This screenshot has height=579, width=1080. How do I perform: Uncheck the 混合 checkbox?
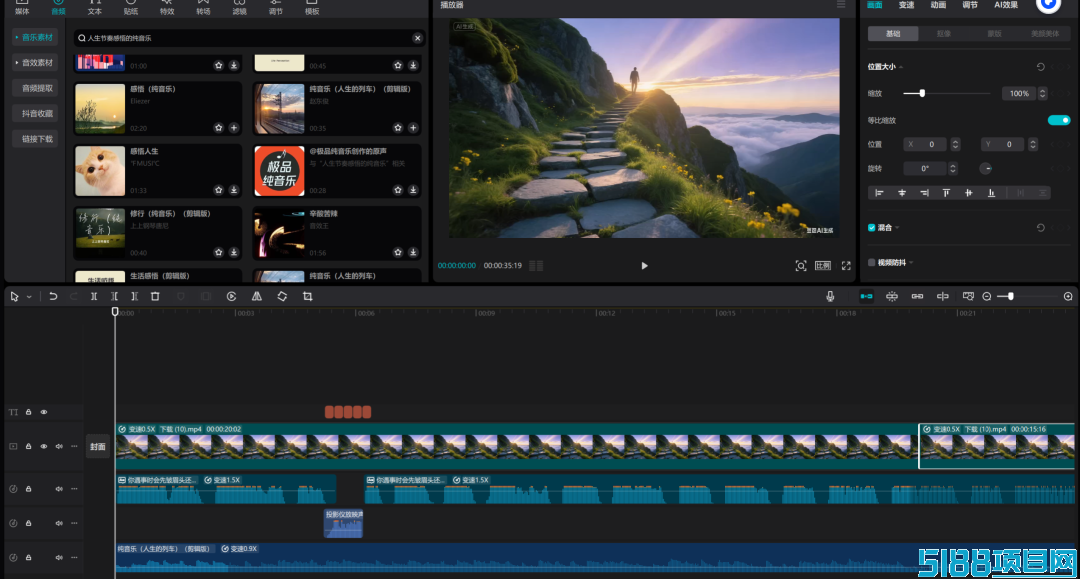pos(871,227)
